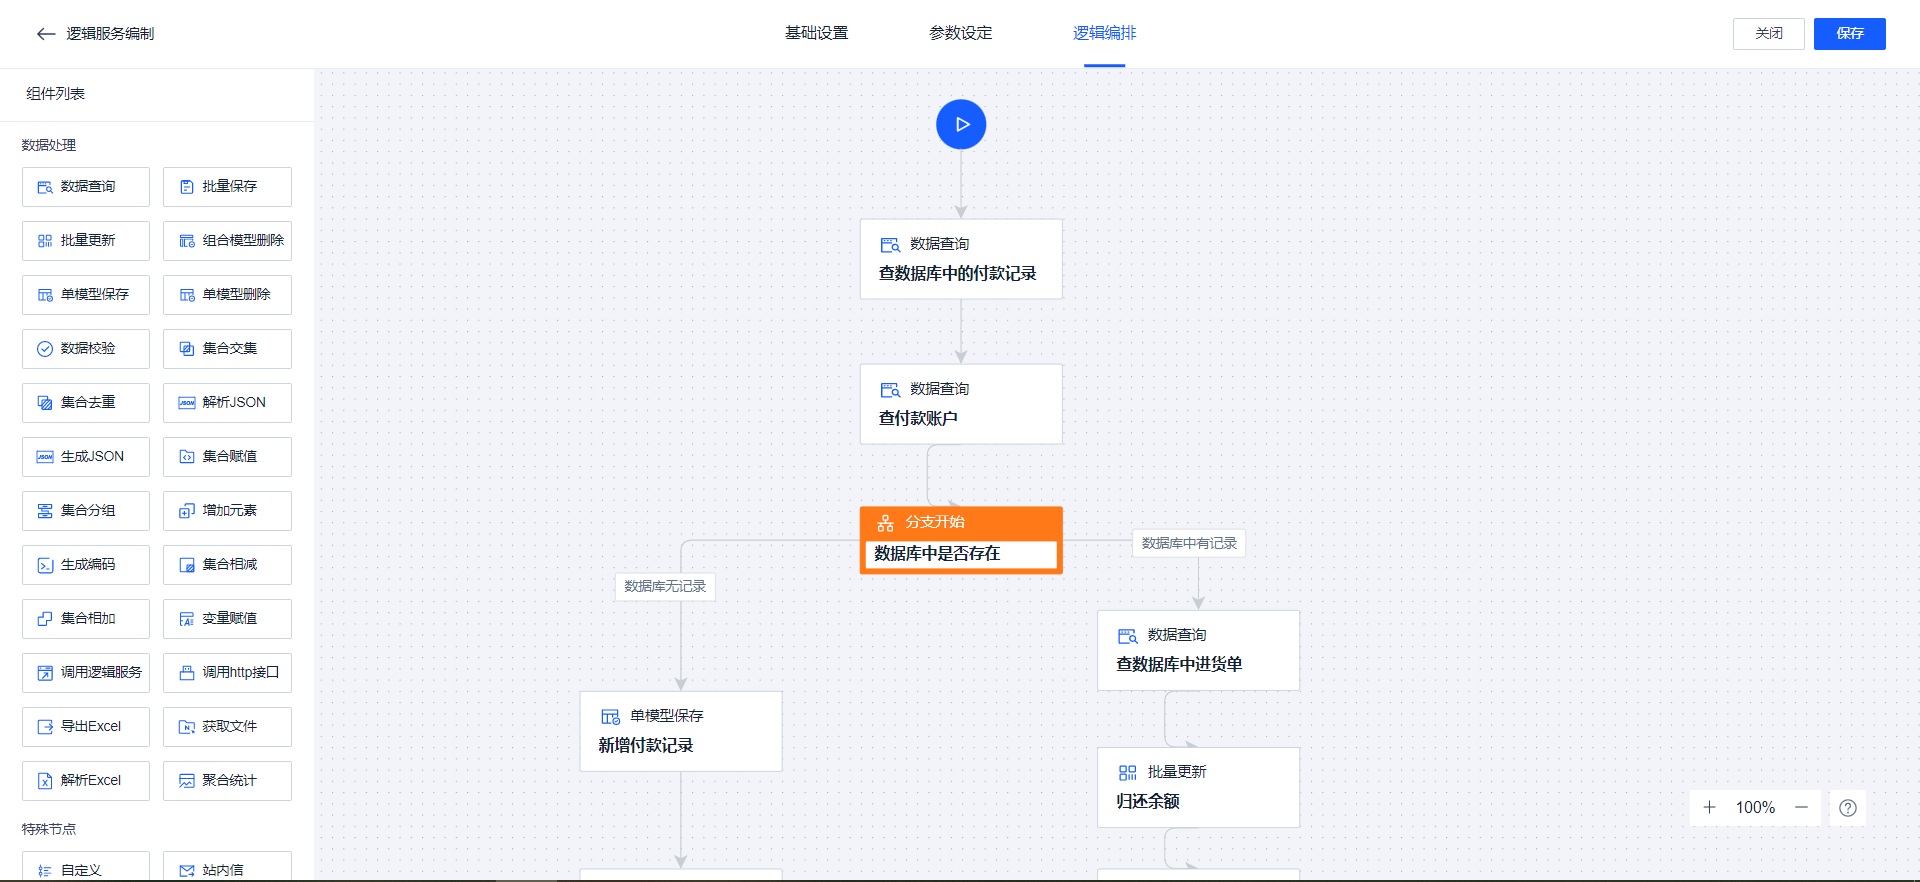Select the 数据校验 component

[x=86, y=349]
